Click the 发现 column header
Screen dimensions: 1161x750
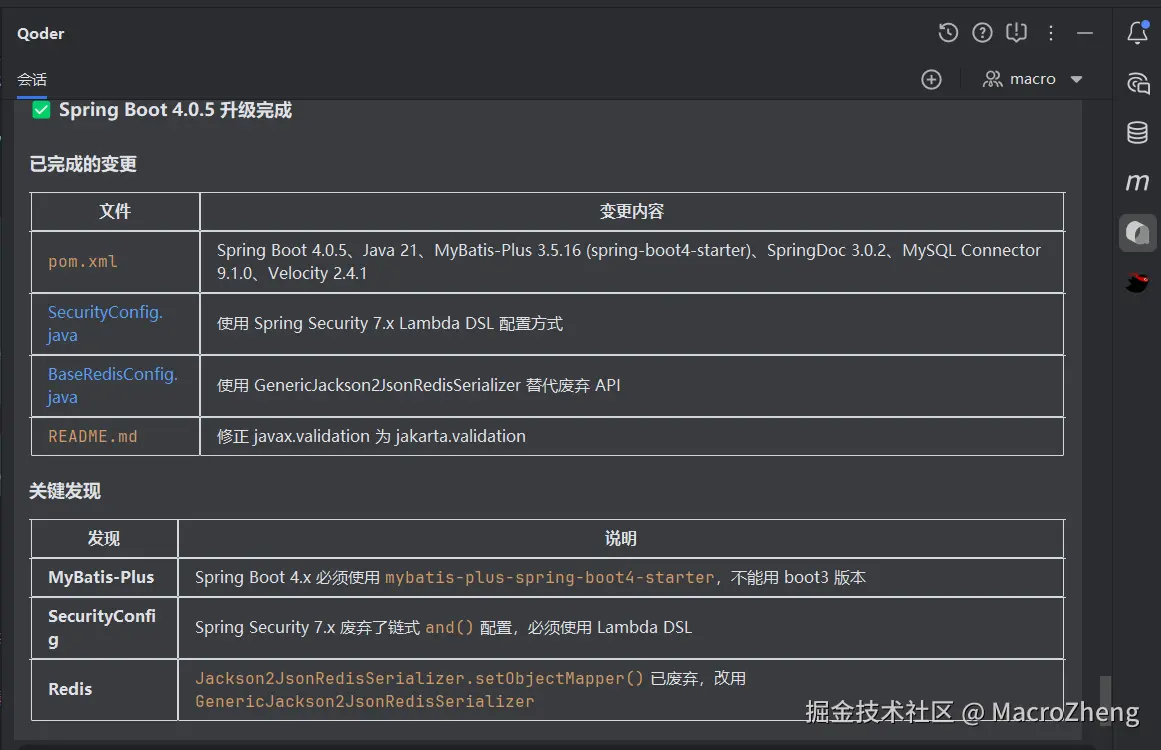click(104, 539)
